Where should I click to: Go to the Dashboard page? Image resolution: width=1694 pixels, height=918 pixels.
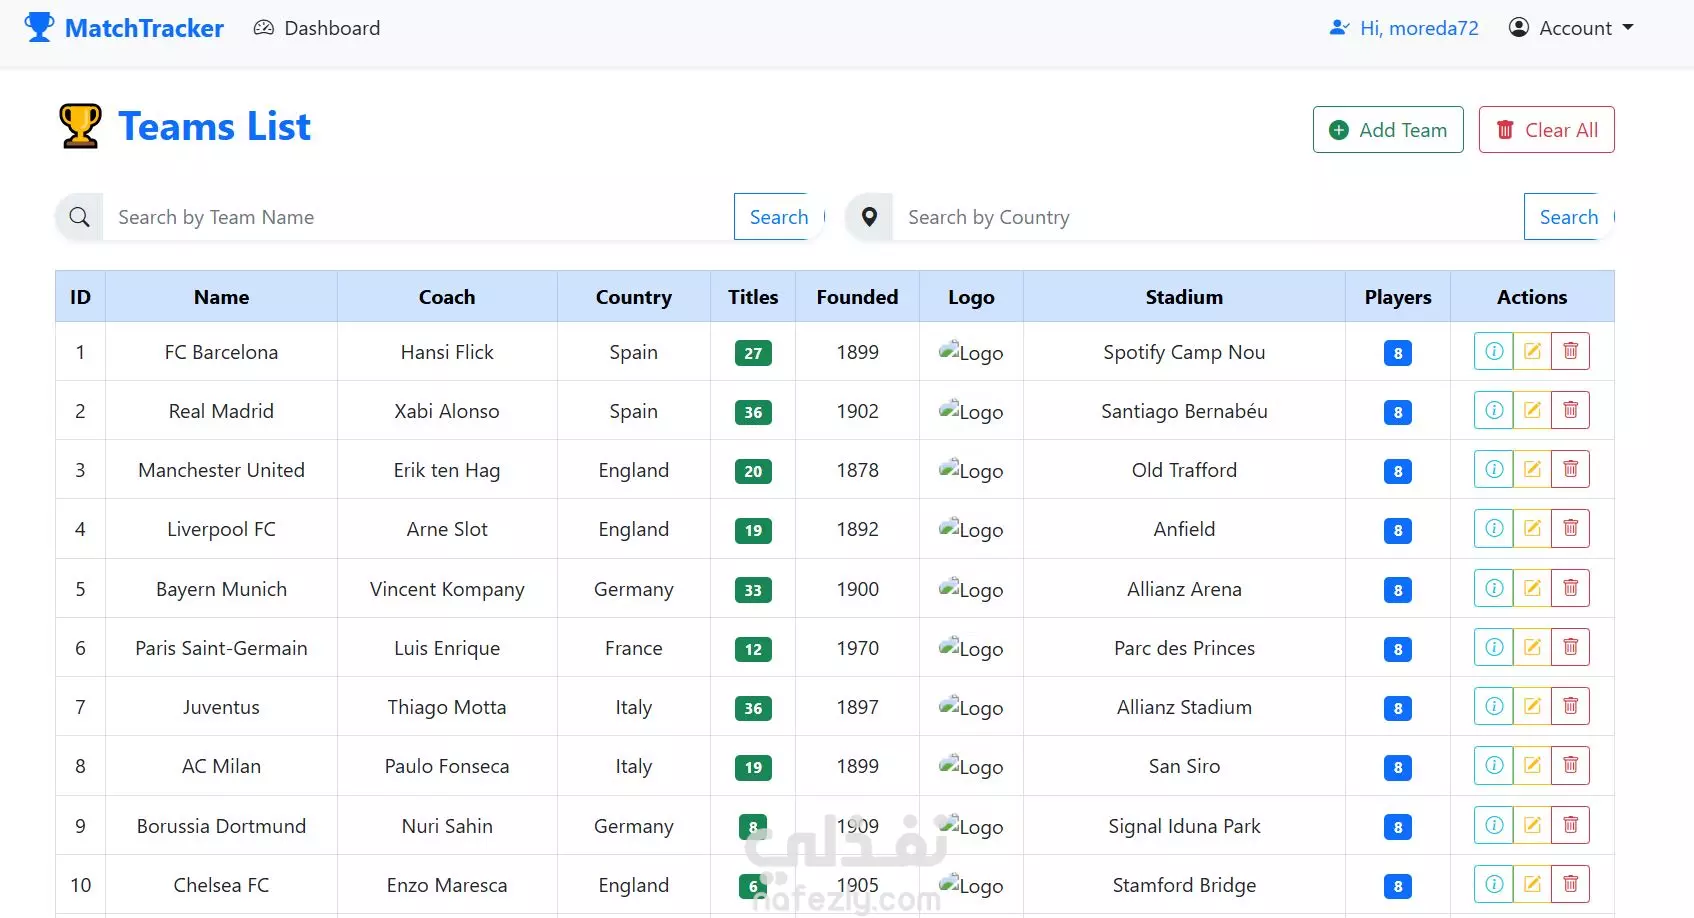pos(317,28)
